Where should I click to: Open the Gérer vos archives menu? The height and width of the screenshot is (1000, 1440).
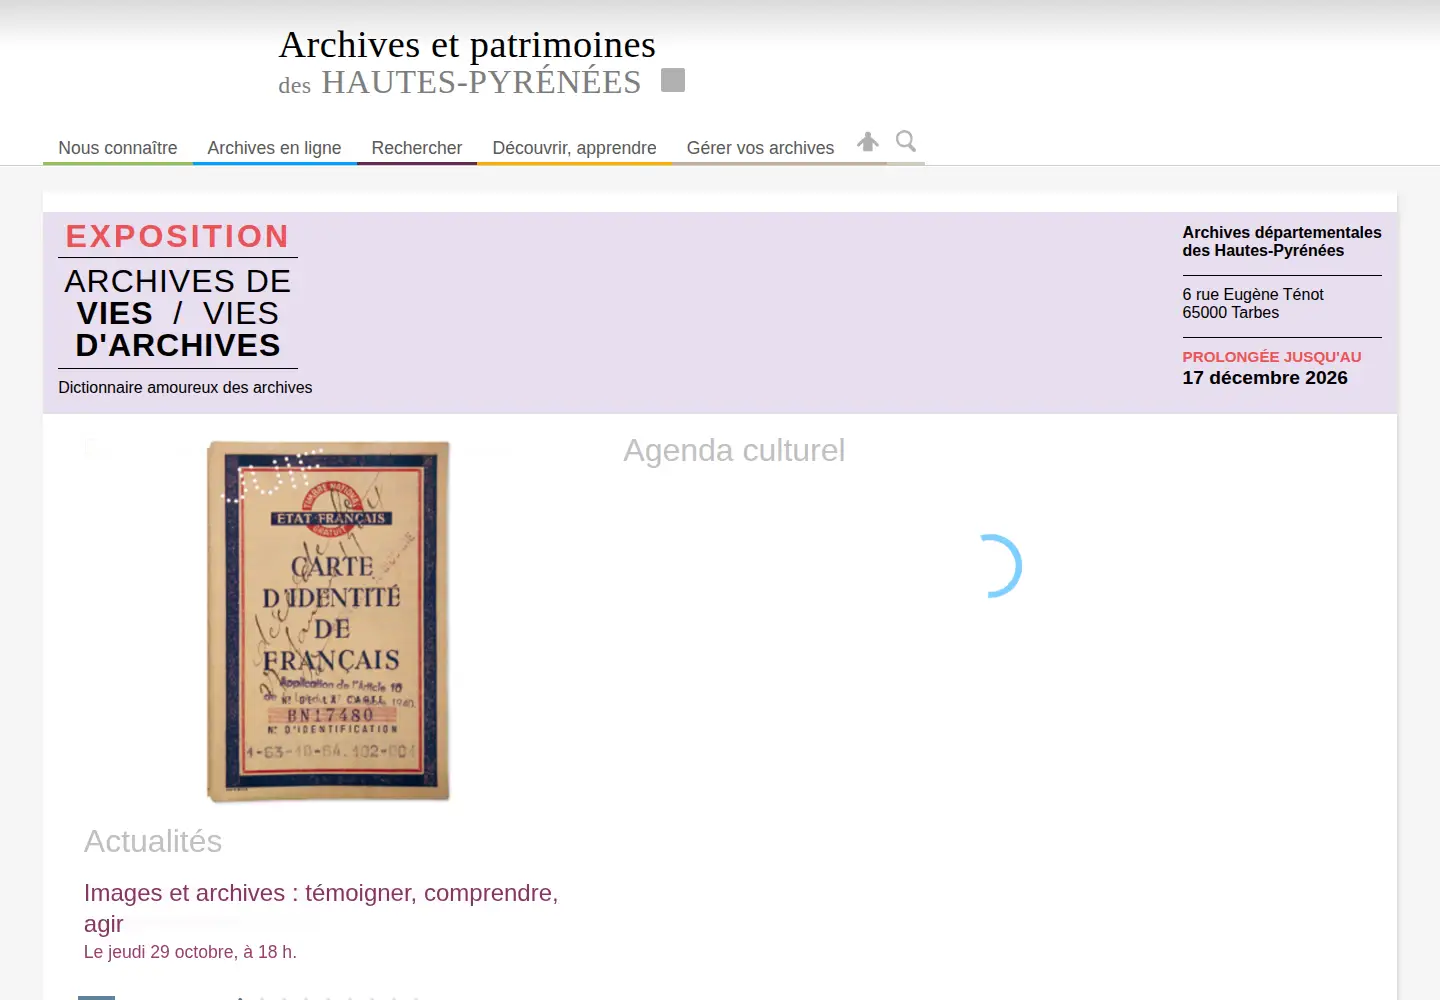click(760, 148)
